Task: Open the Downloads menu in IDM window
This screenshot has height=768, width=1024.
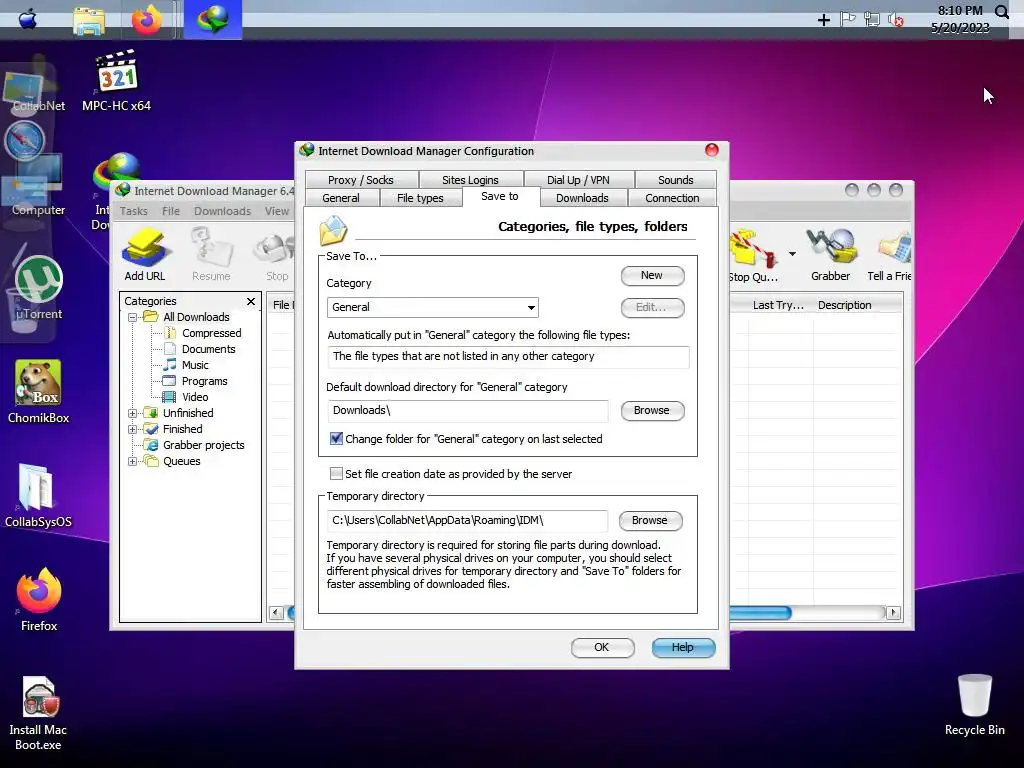Action: pos(222,211)
